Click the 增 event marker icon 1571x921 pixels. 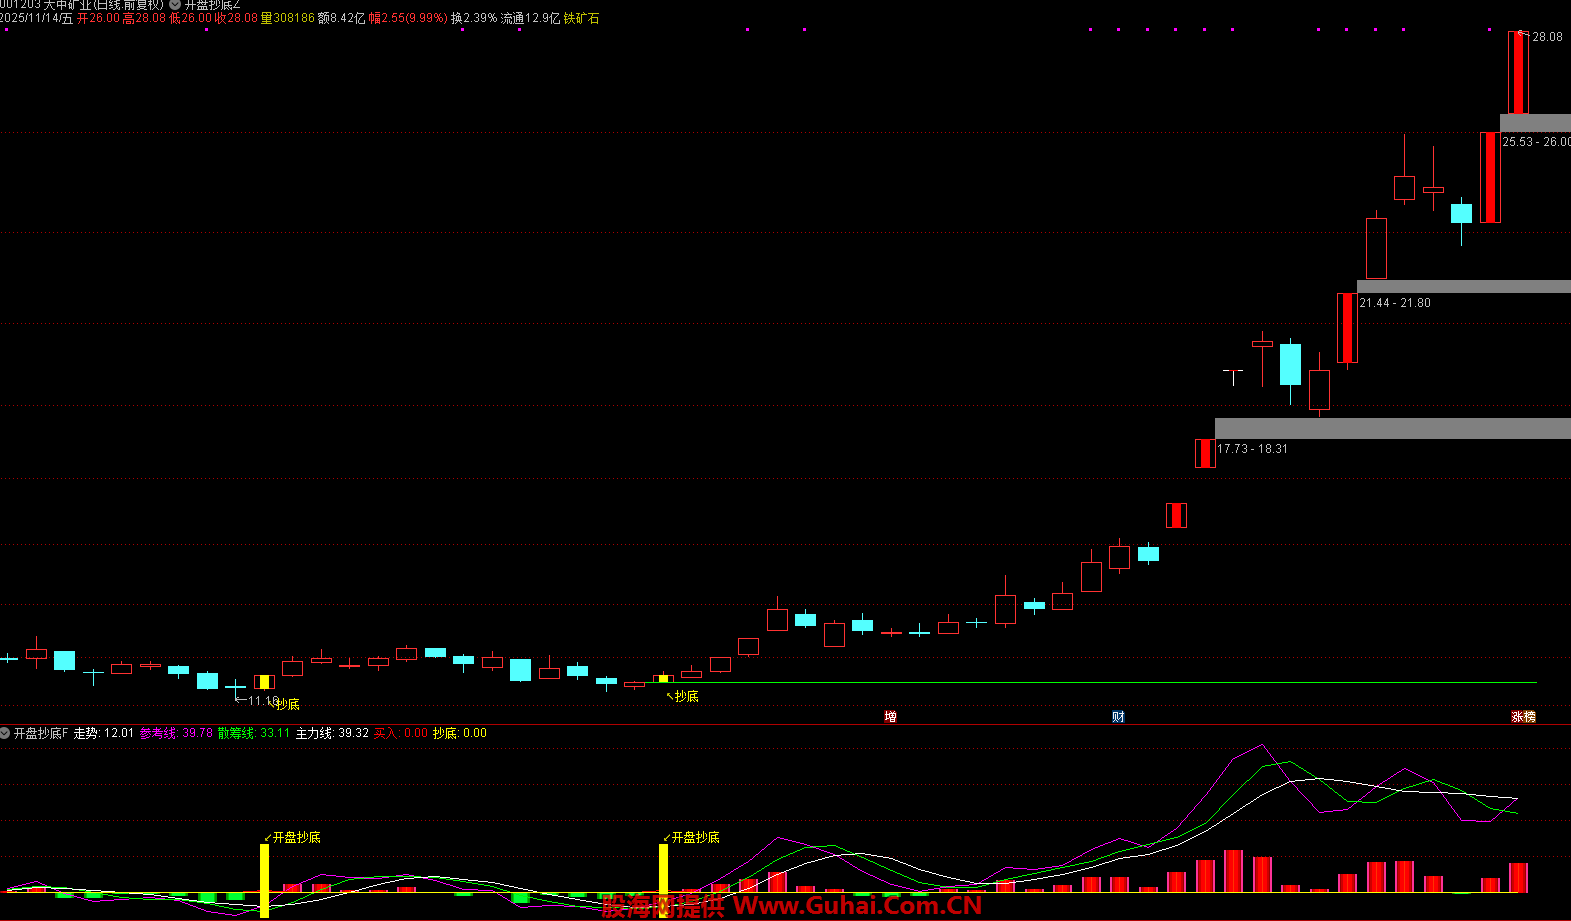click(x=890, y=716)
